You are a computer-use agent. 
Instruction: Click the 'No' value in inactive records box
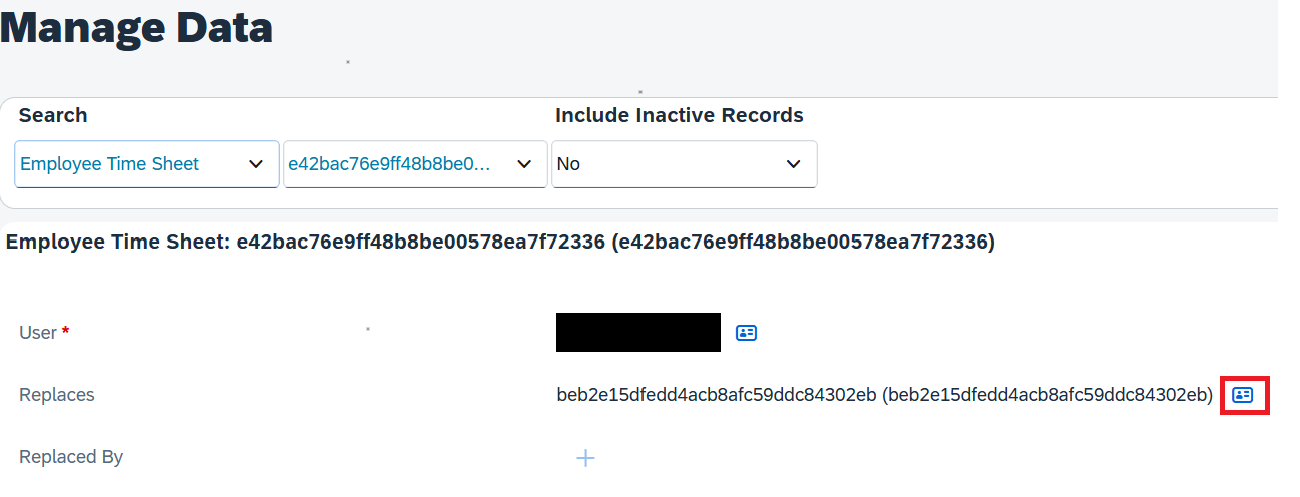(x=568, y=164)
